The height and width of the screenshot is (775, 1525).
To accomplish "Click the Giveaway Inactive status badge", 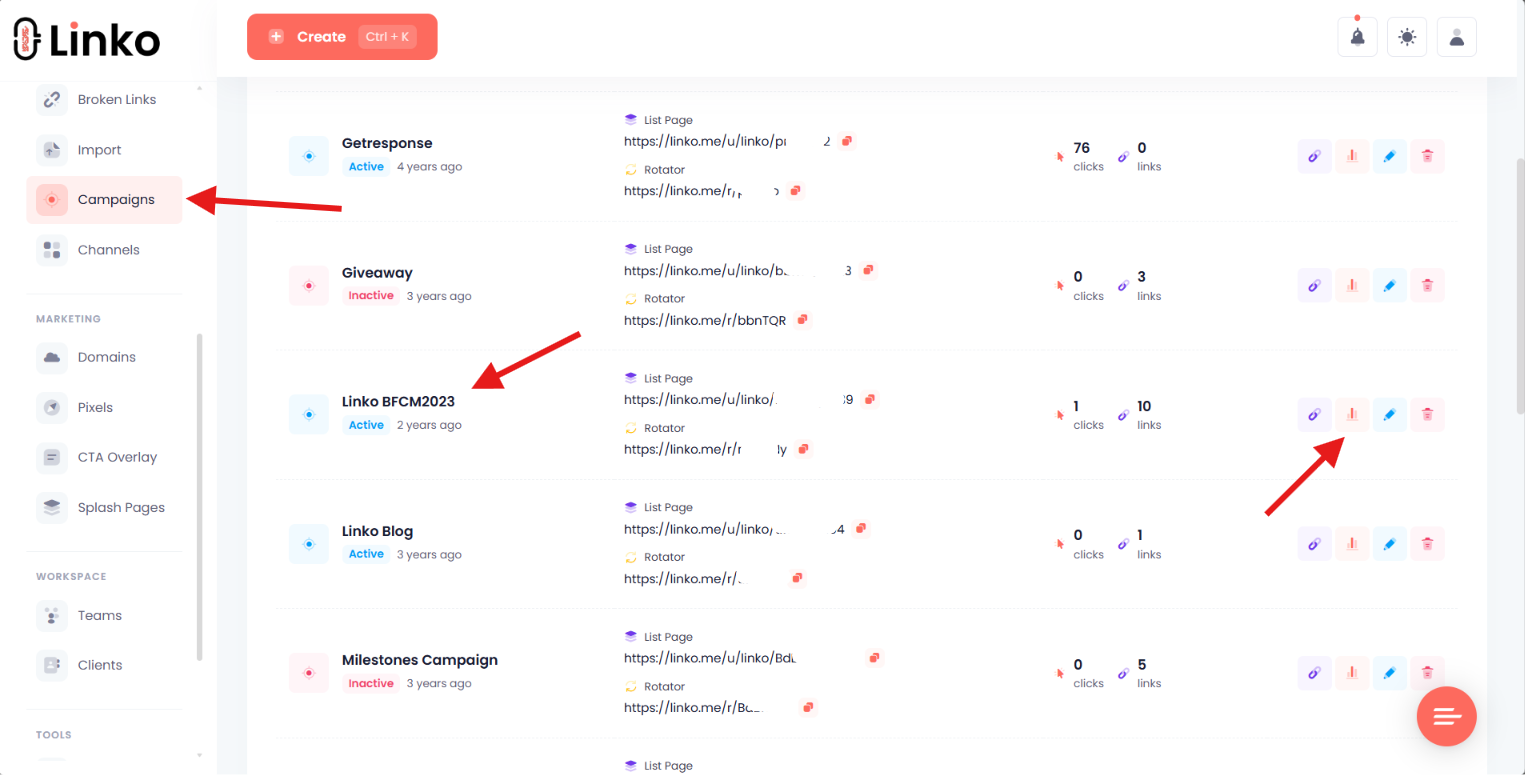I will click(x=371, y=296).
